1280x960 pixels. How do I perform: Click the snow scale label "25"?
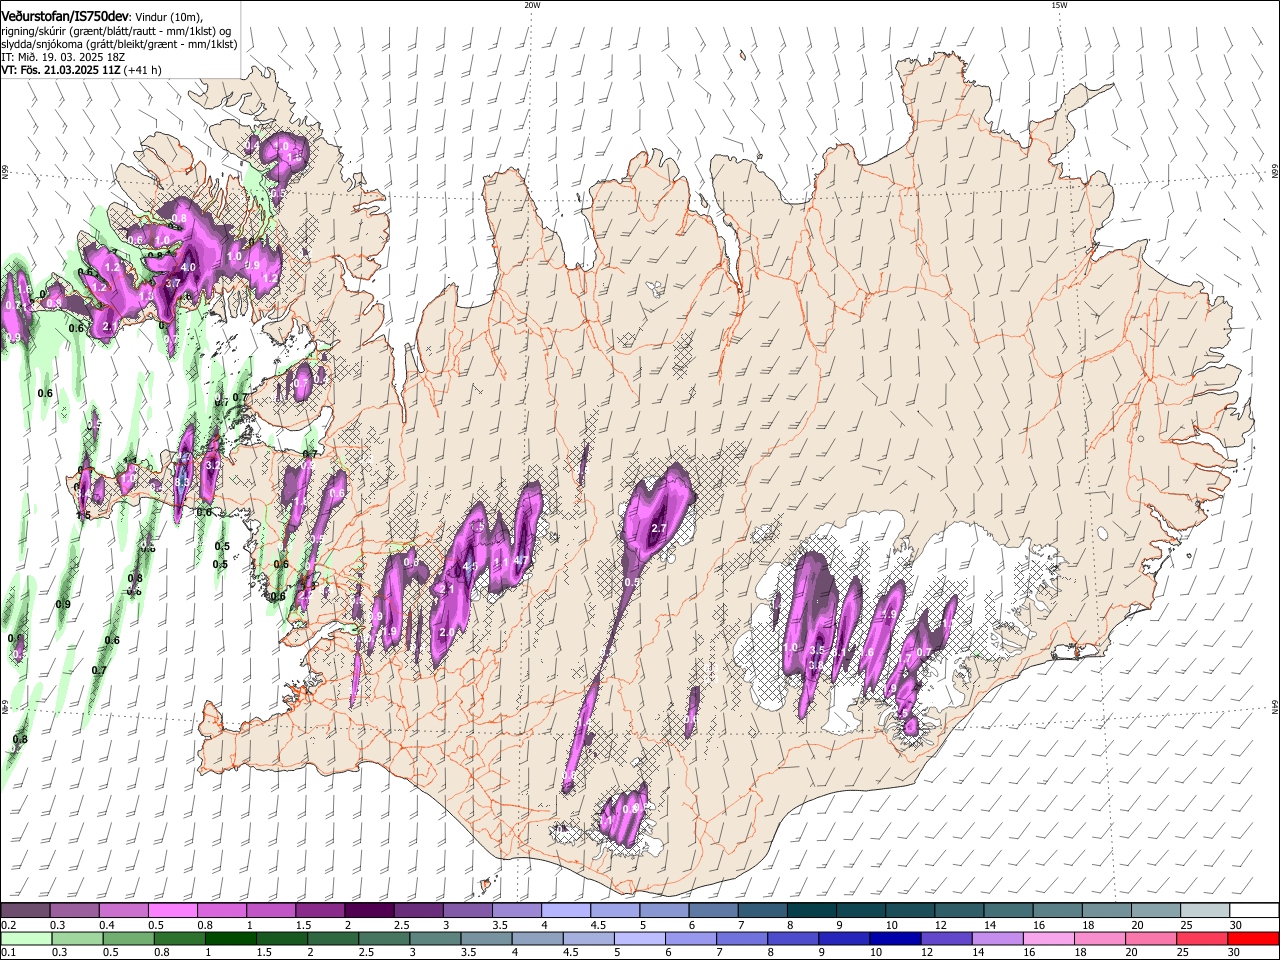tap(1186, 925)
